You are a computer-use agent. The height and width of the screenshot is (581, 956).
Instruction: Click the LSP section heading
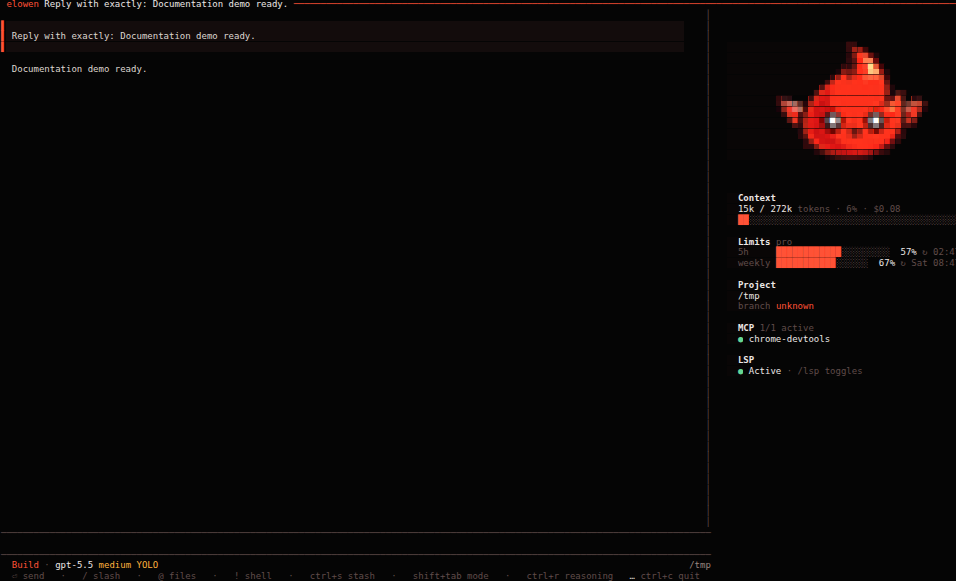pyautogui.click(x=746, y=360)
